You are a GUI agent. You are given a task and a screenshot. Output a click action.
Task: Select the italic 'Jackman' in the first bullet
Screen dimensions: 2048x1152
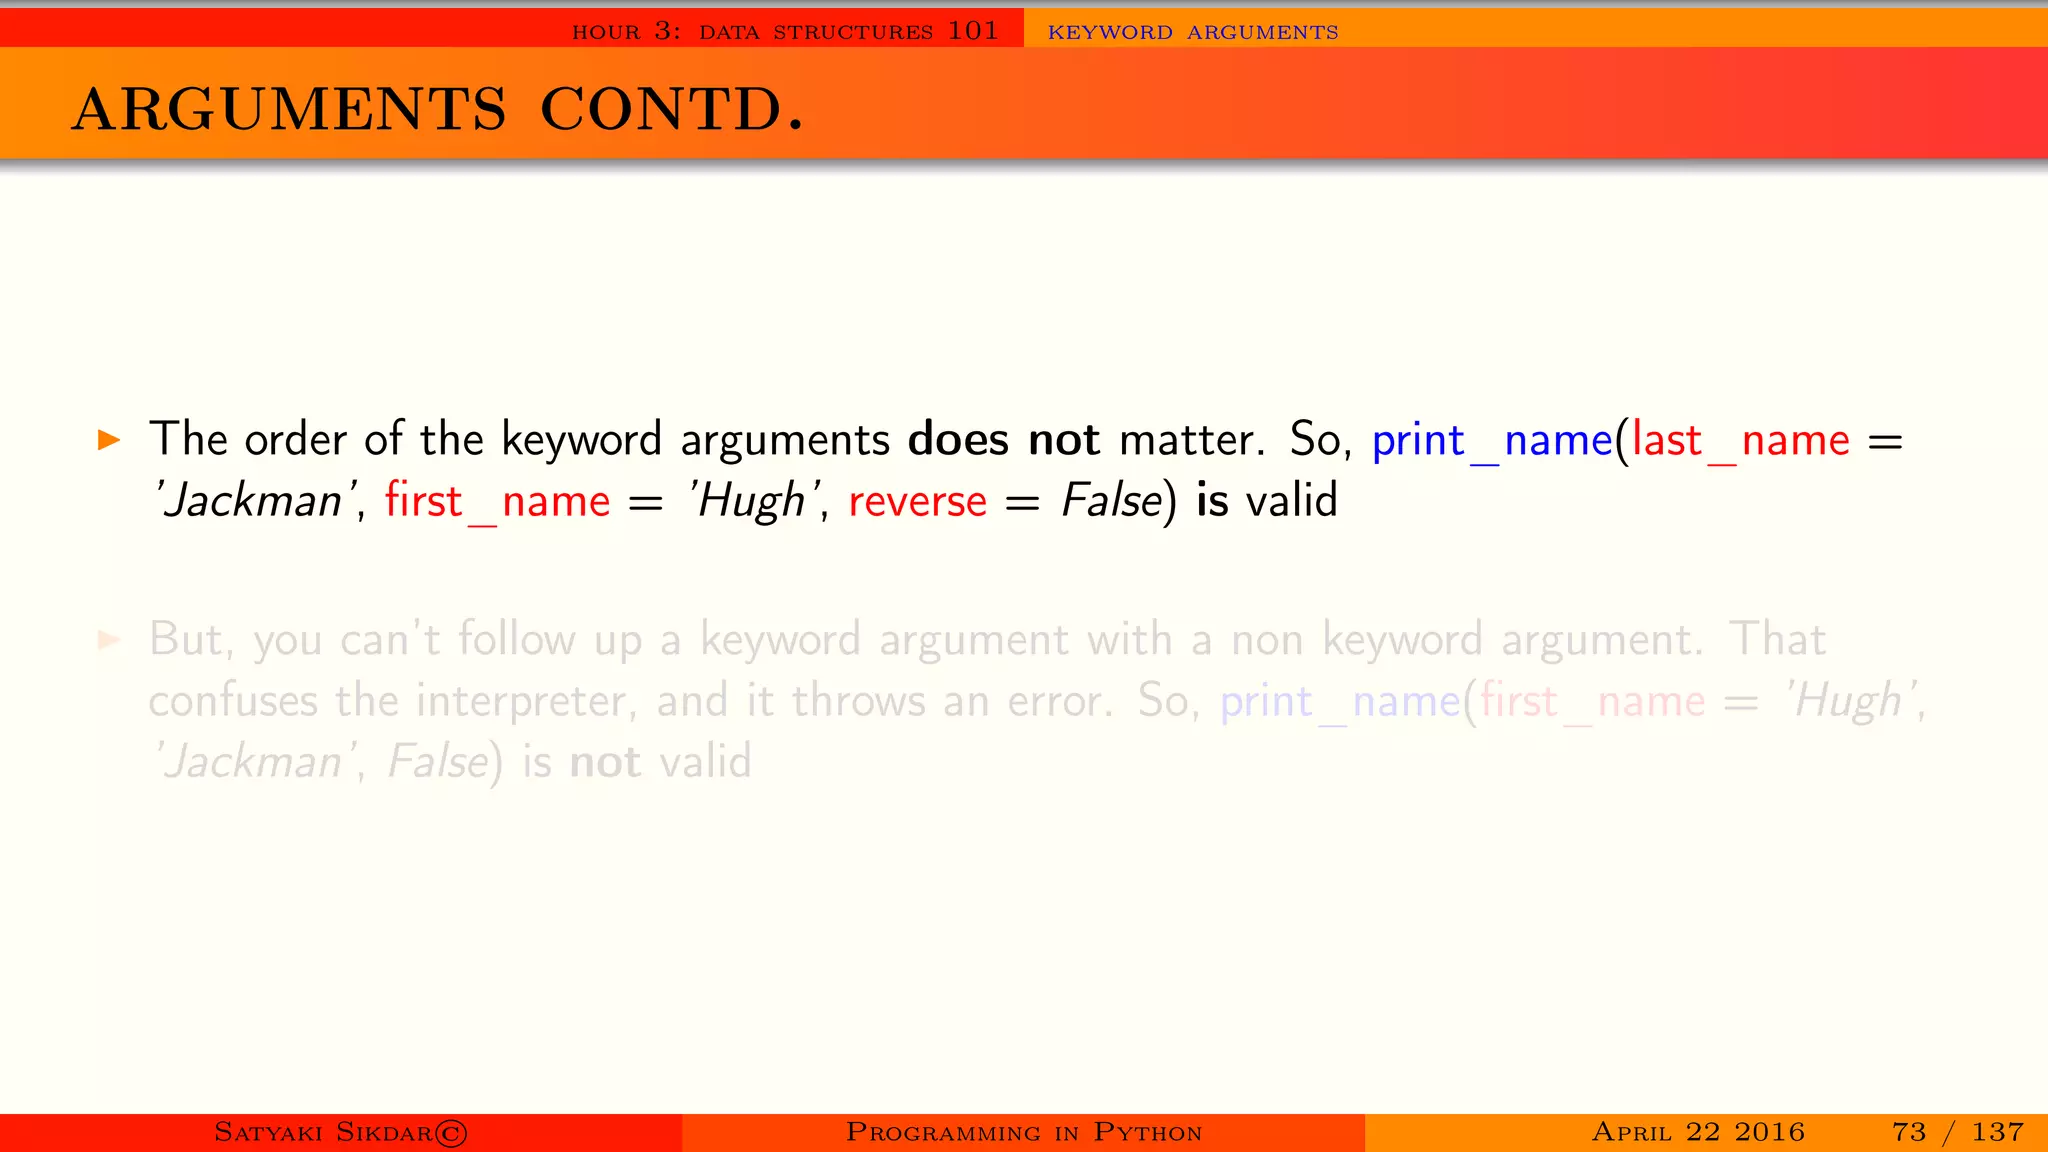(251, 501)
